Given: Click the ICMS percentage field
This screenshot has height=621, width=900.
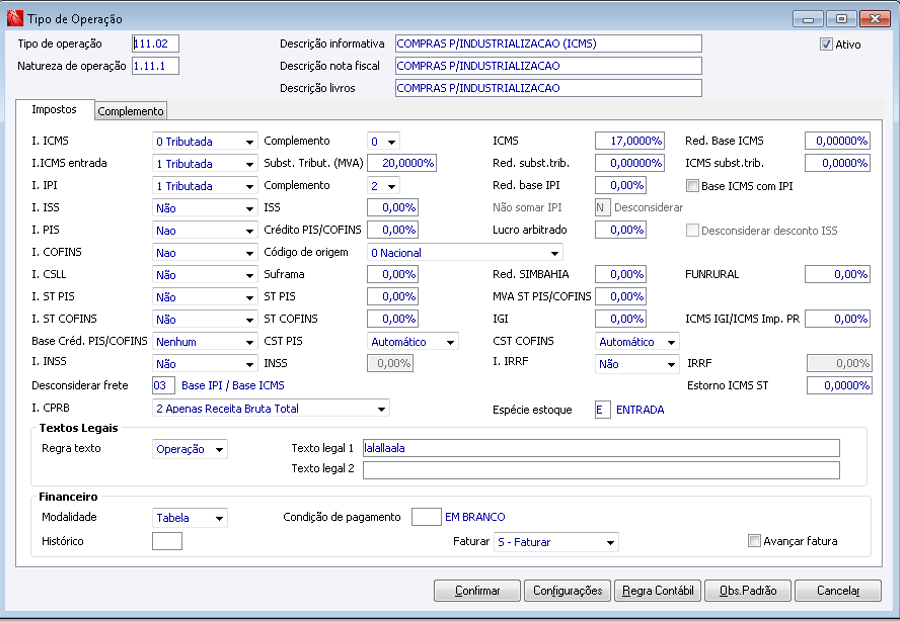Looking at the screenshot, I should [x=630, y=141].
